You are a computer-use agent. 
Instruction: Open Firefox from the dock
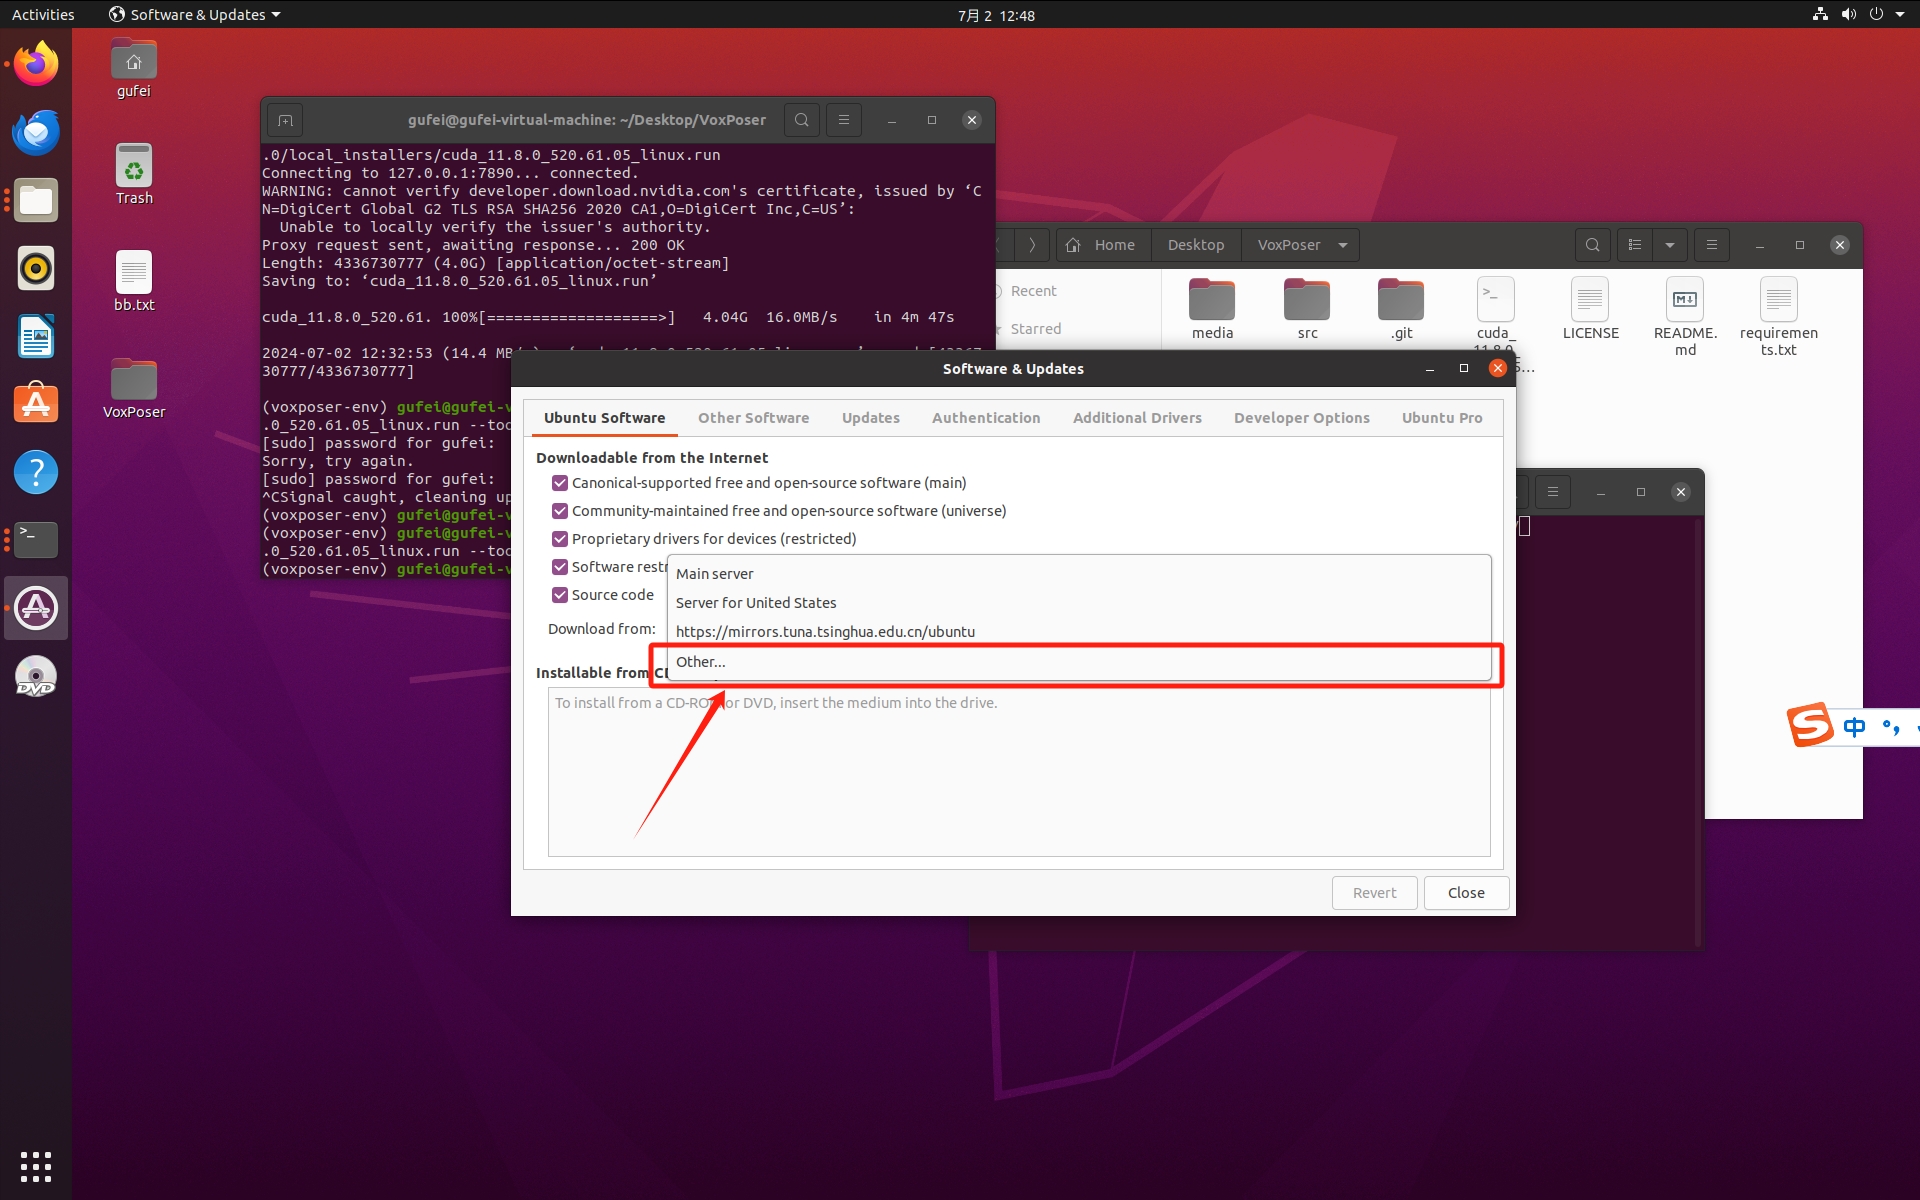point(36,64)
